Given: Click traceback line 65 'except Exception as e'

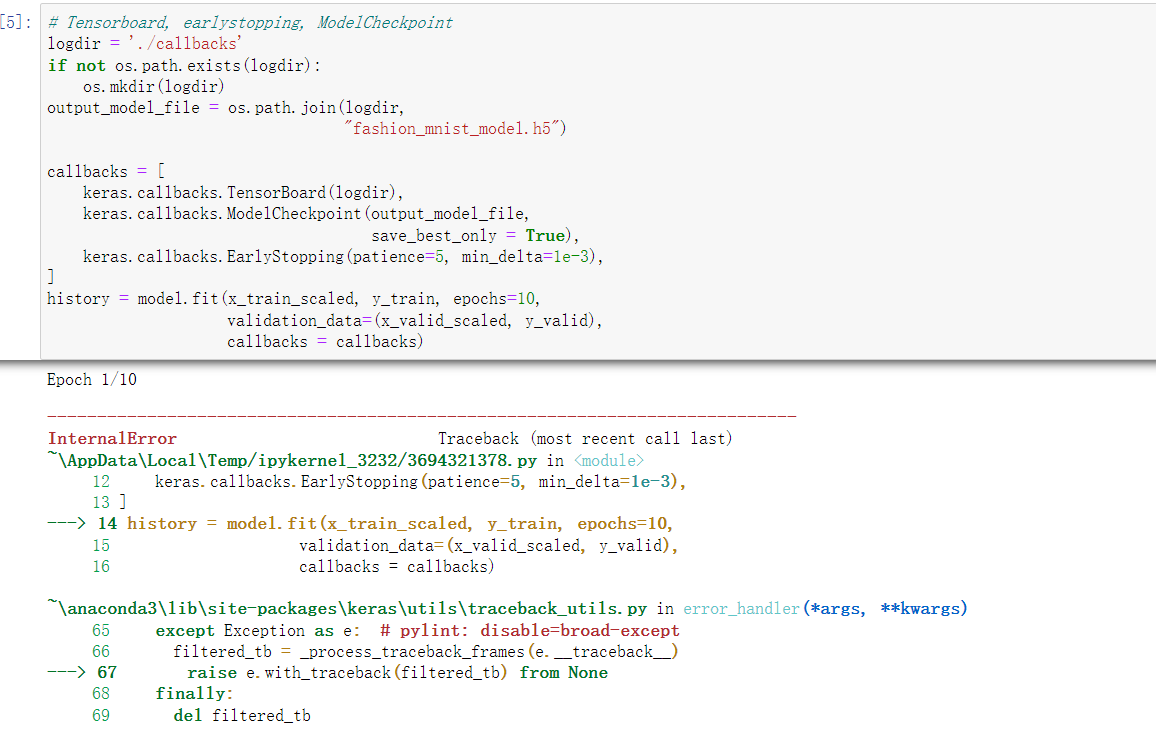Looking at the screenshot, I should click(386, 631).
